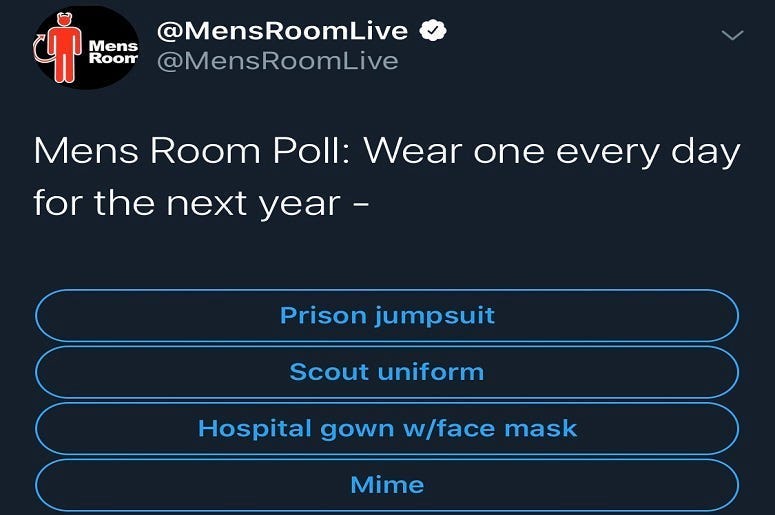Screen dimensions: 775x515
Task: Pick the "Mime" poll answer
Action: (387, 485)
